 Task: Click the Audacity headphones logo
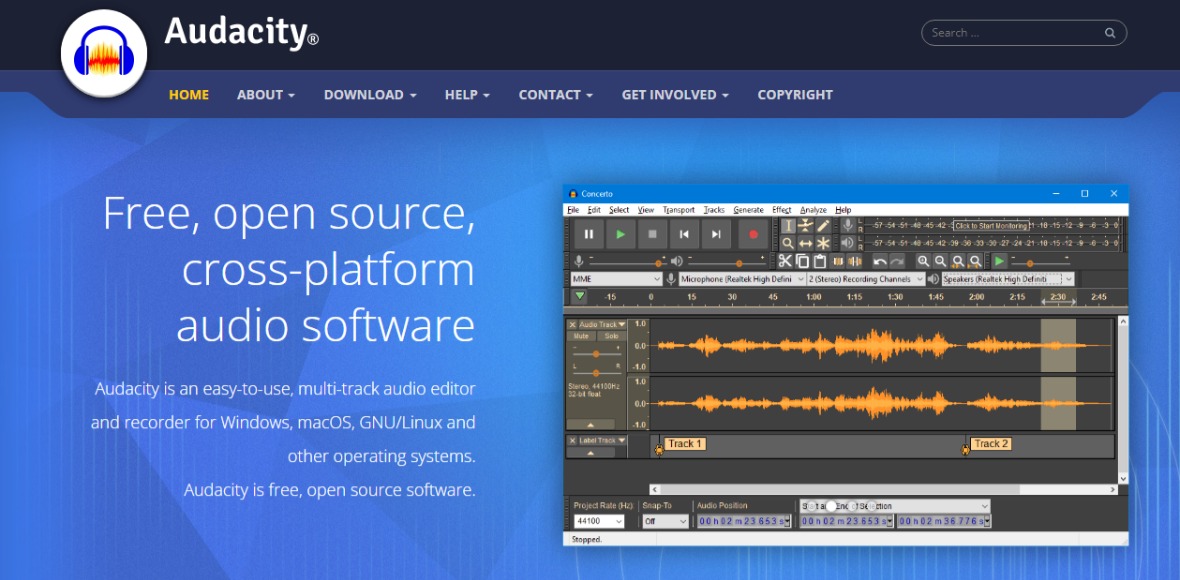click(104, 53)
